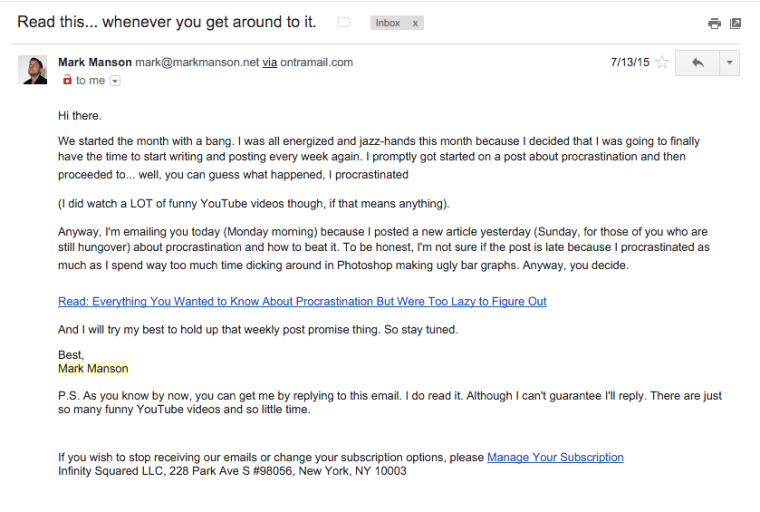The height and width of the screenshot is (512, 760).
Task: Star the email from Mark Manson
Action: (662, 63)
